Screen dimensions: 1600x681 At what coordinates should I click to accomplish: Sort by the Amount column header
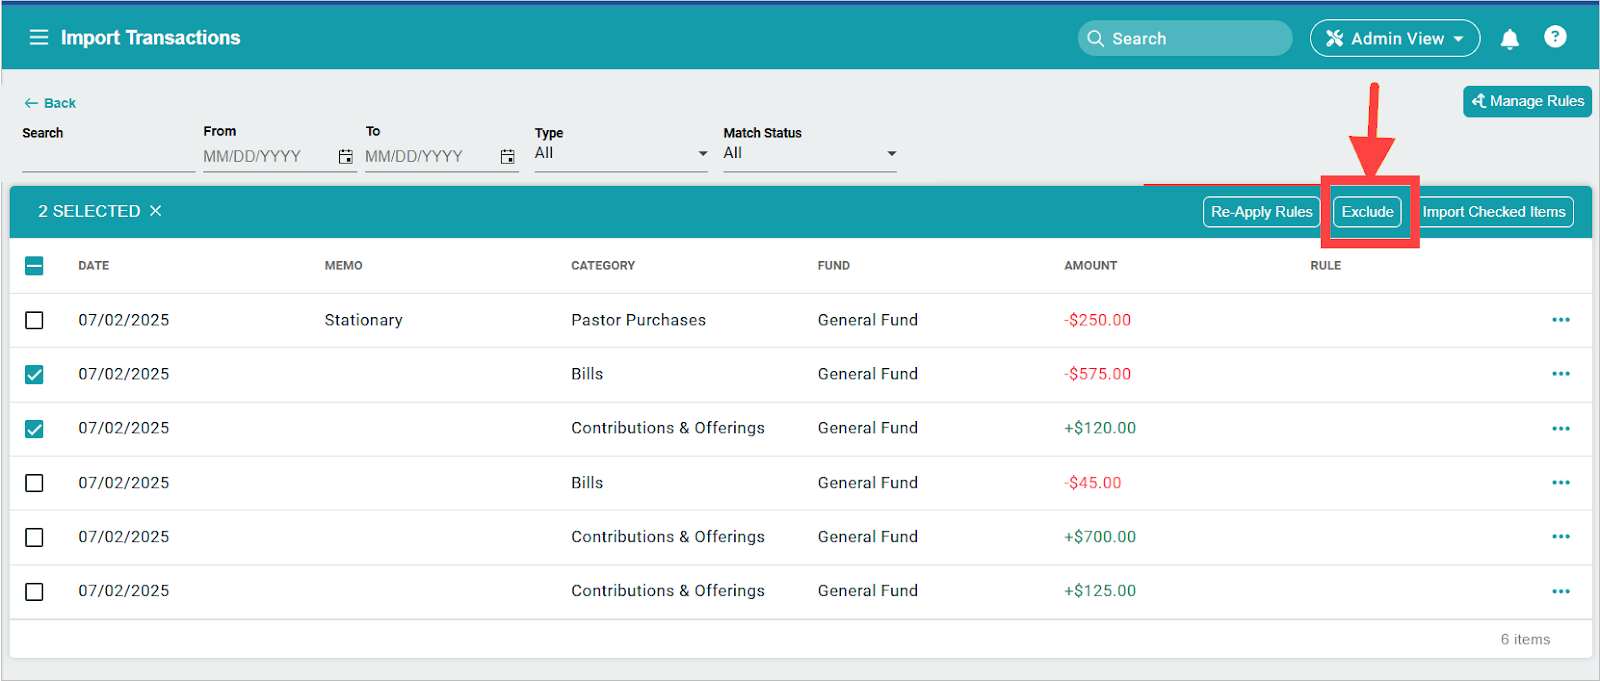point(1090,266)
